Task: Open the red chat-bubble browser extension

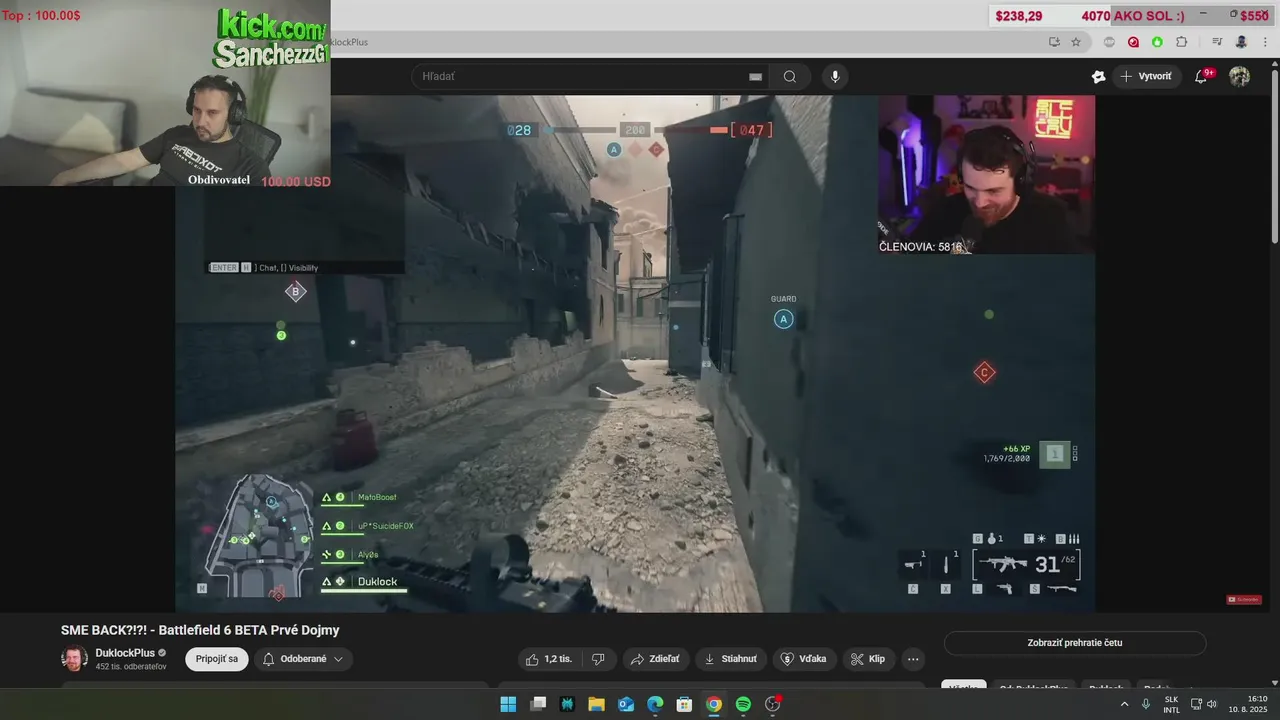Action: [x=1133, y=42]
